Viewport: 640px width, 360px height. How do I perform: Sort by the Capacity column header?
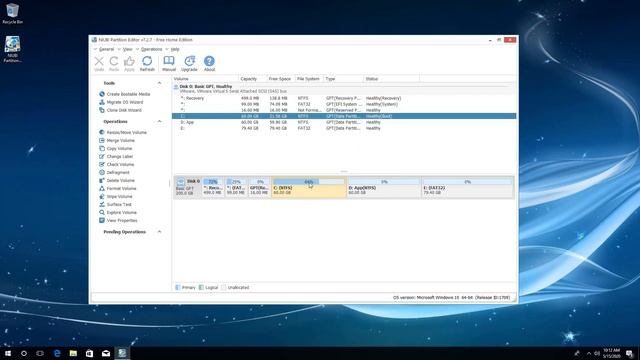point(252,78)
